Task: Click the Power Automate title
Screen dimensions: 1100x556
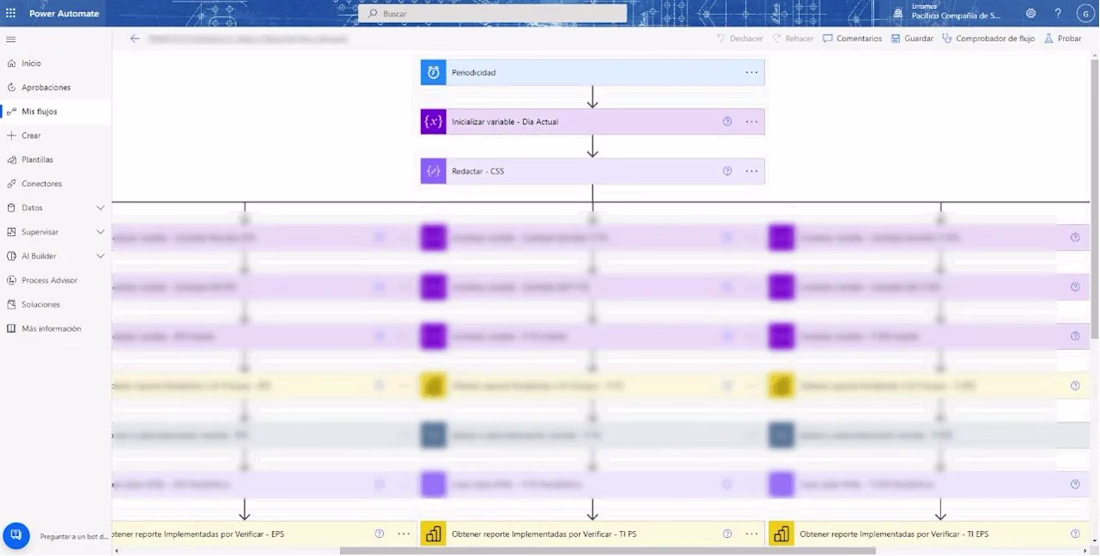Action: click(64, 13)
